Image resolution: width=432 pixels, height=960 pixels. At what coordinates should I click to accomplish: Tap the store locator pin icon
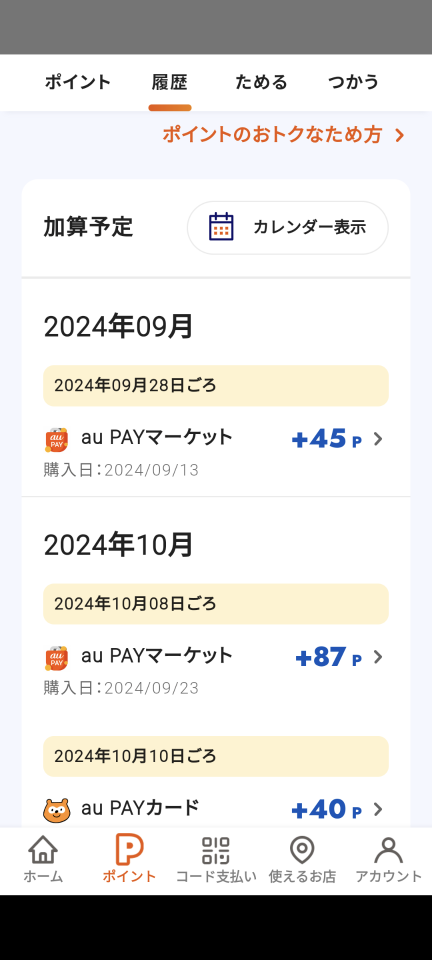[x=302, y=850]
